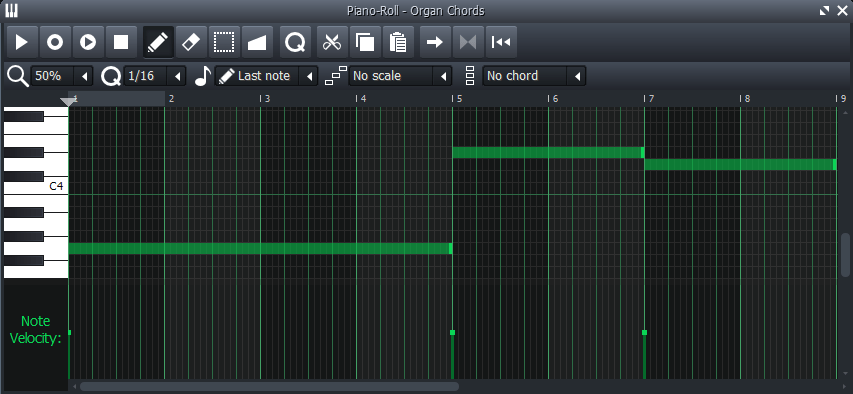The width and height of the screenshot is (853, 394).
Task: Record notes while playing song
Action: pyautogui.click(x=88, y=42)
